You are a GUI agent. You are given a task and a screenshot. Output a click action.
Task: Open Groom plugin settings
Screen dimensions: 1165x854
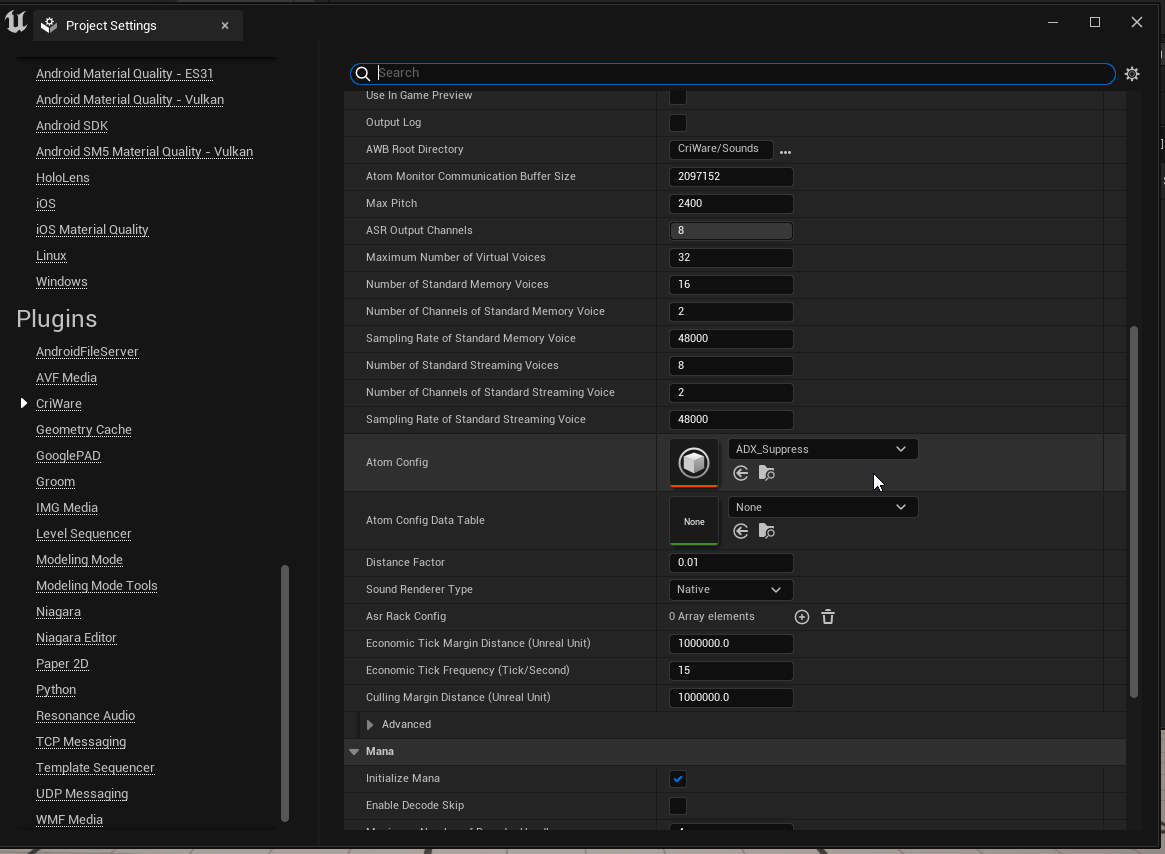(x=56, y=482)
